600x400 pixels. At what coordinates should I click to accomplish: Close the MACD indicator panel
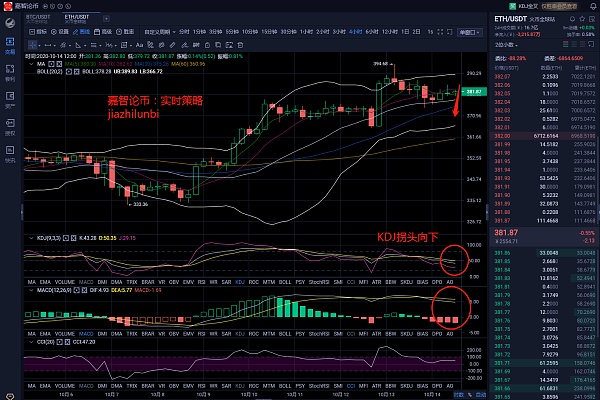tap(84, 291)
